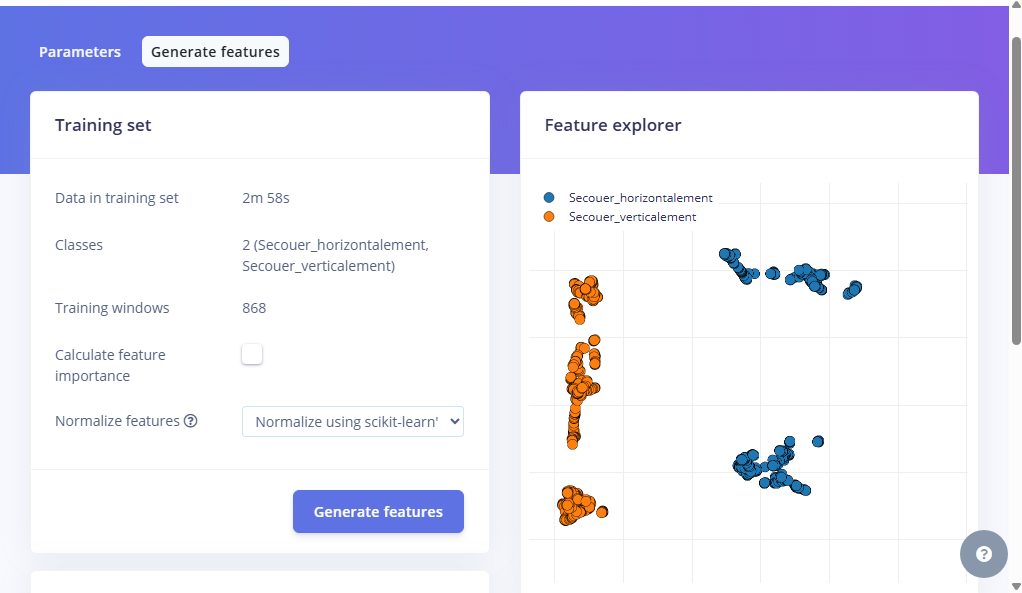Click the Secouer_verticalement legend label
The image size is (1022, 593).
point(632,217)
